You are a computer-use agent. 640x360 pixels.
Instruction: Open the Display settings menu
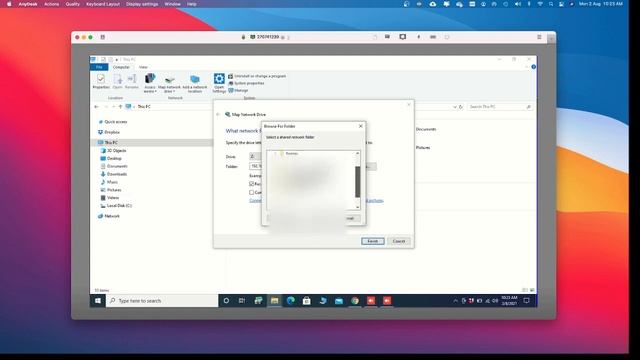pos(142,4)
